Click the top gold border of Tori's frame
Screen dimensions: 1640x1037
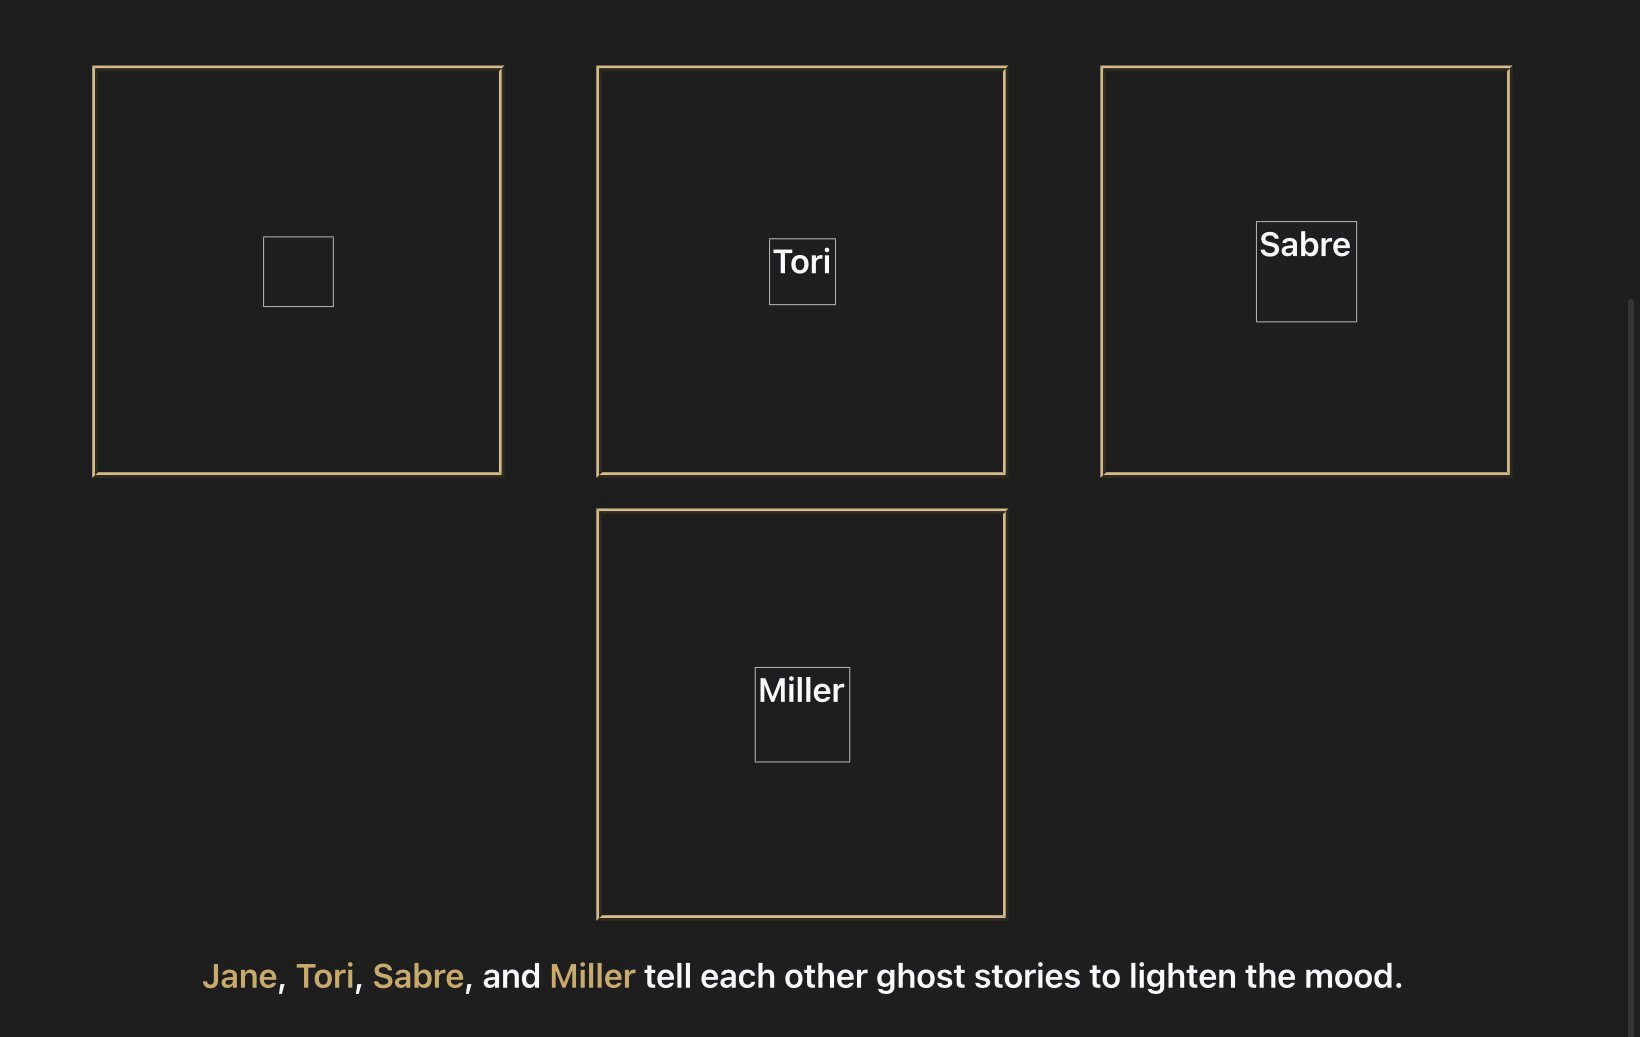(801, 68)
